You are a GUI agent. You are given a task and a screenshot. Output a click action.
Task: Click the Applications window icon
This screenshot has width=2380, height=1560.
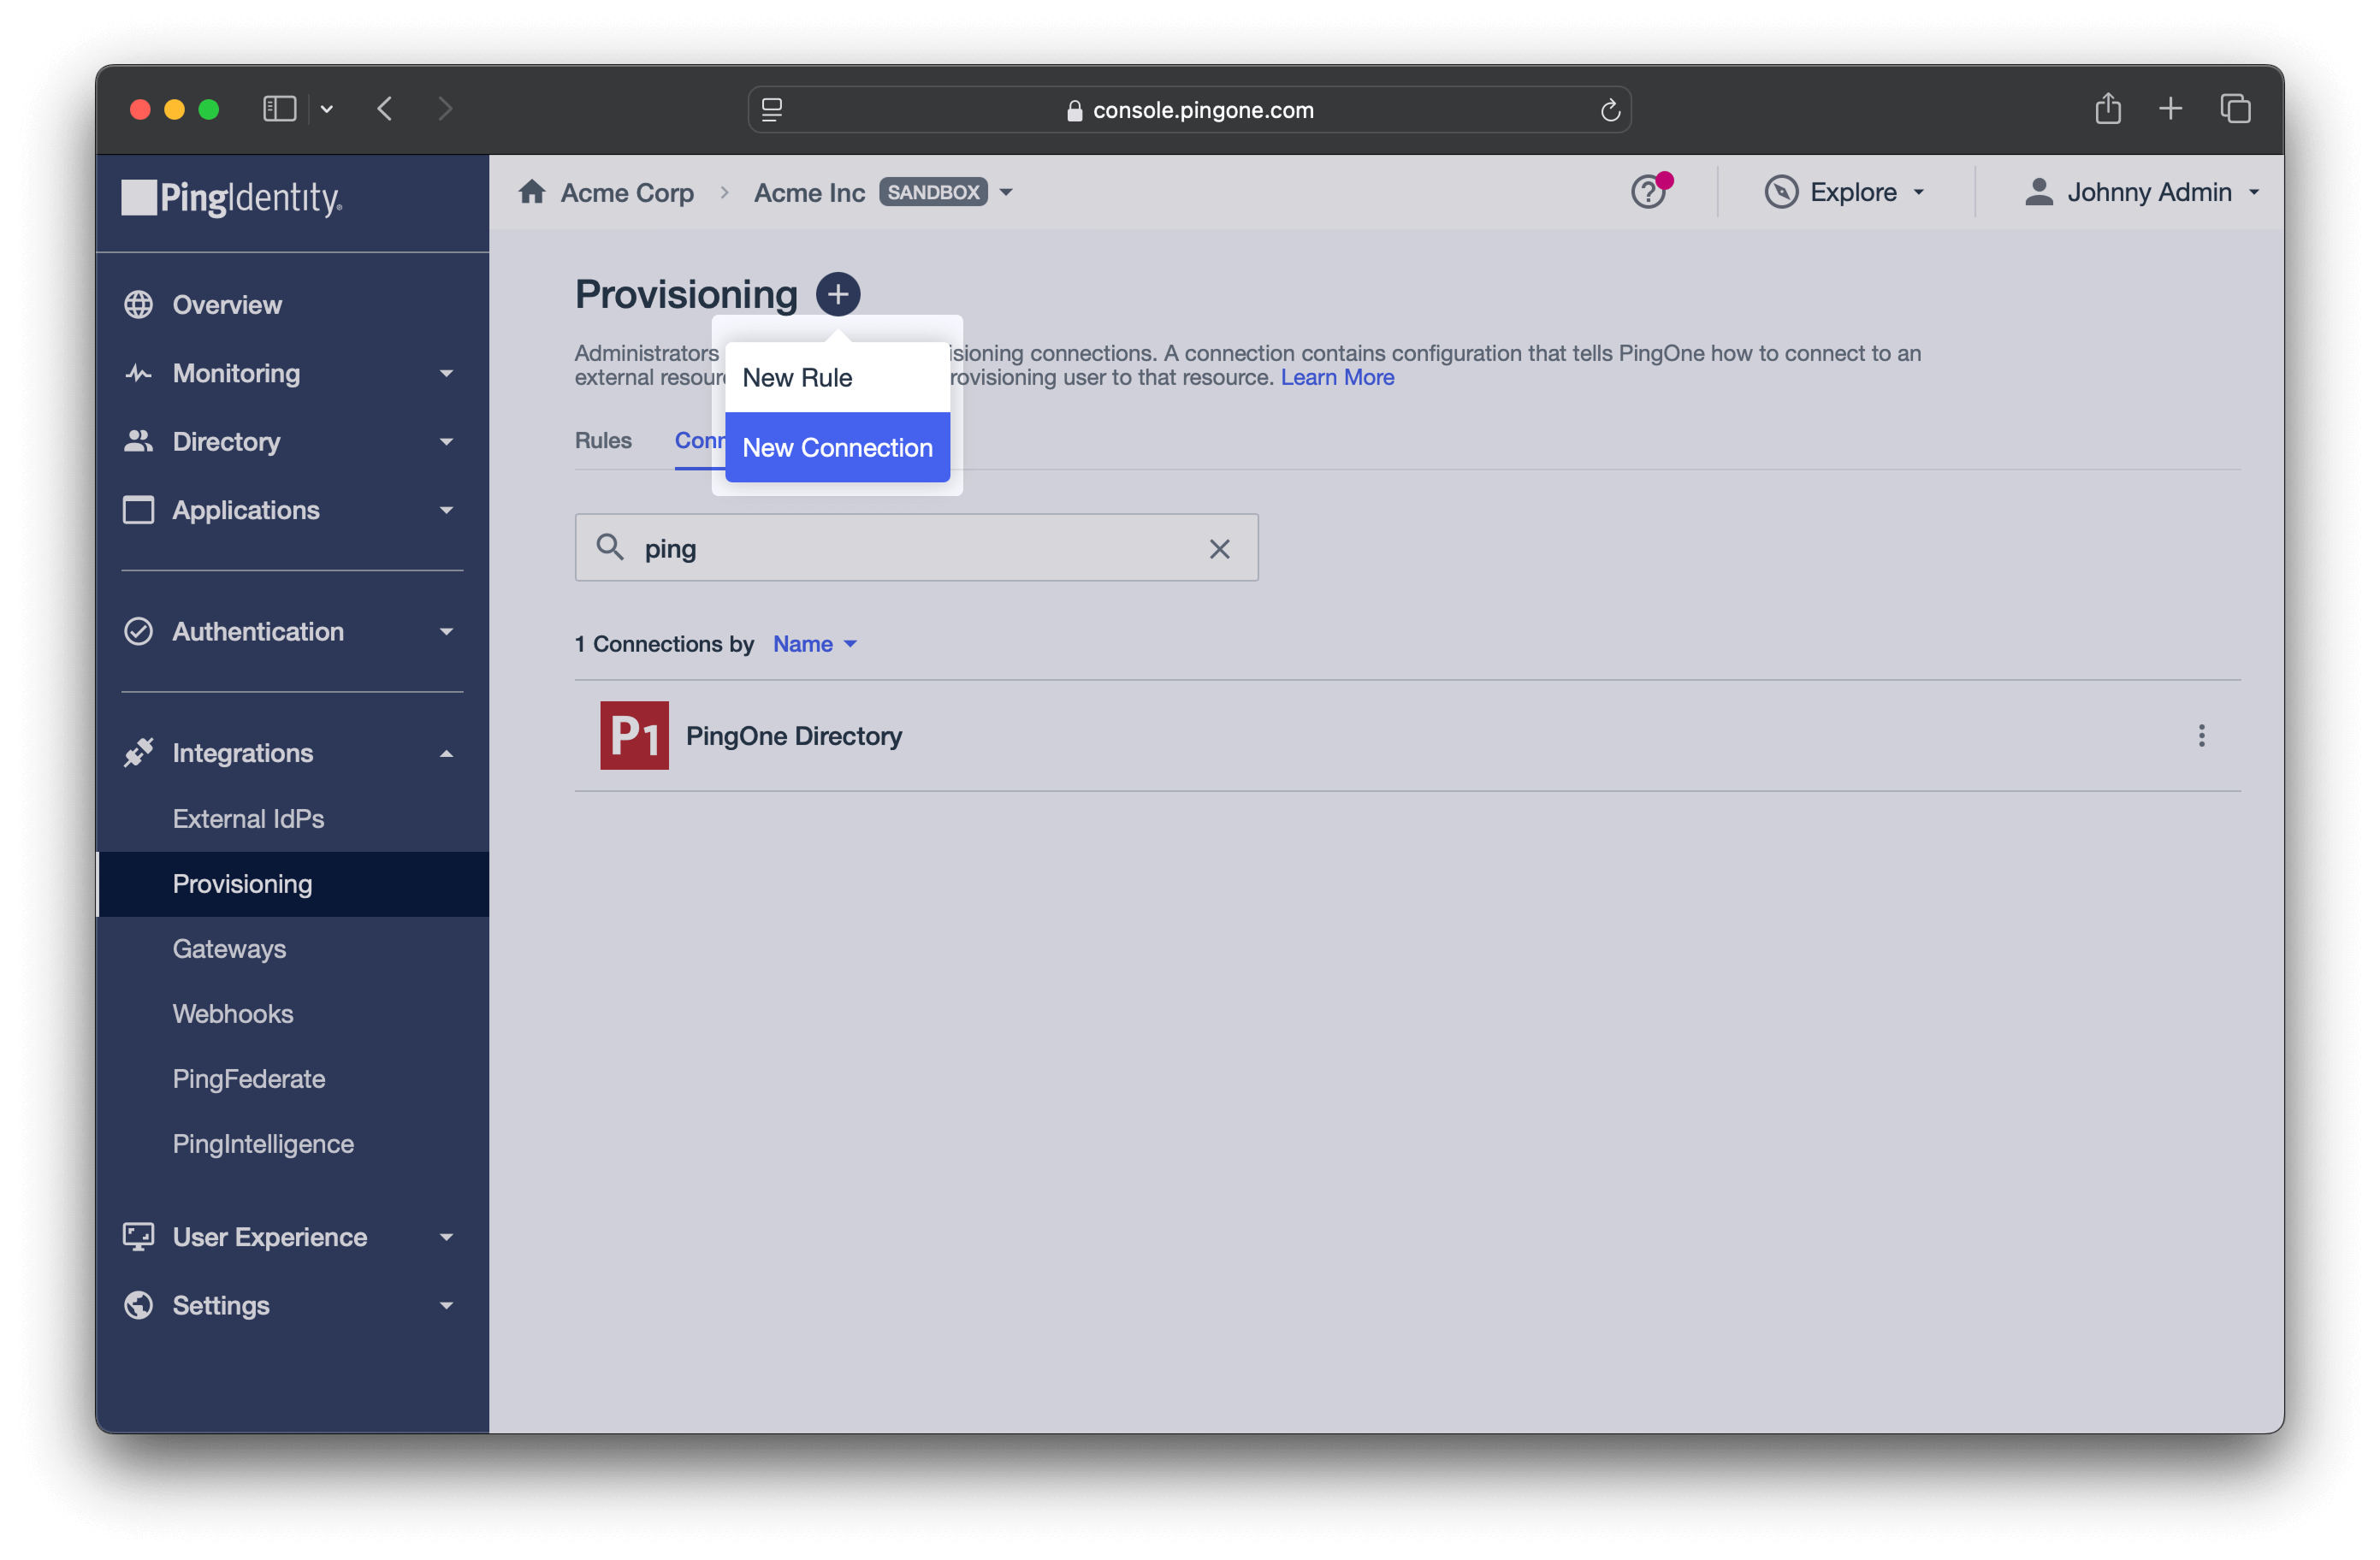pos(138,510)
